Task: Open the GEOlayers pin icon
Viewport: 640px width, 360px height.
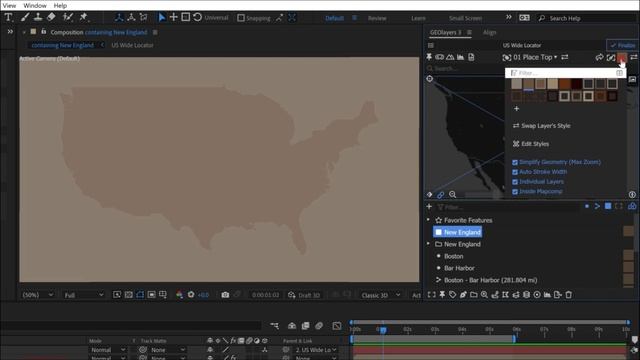Action: tap(429, 57)
